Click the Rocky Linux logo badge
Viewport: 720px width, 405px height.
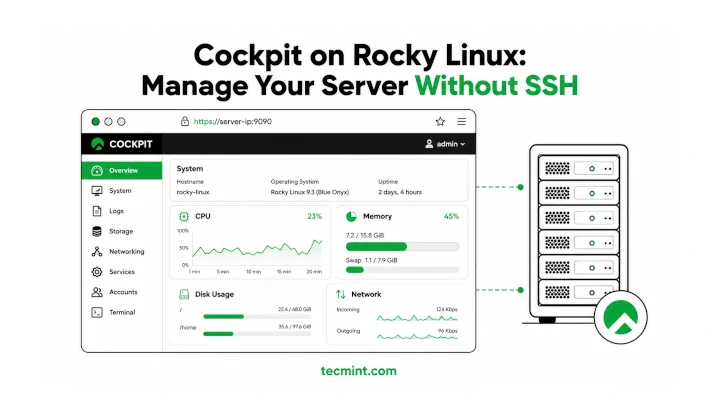(x=621, y=317)
